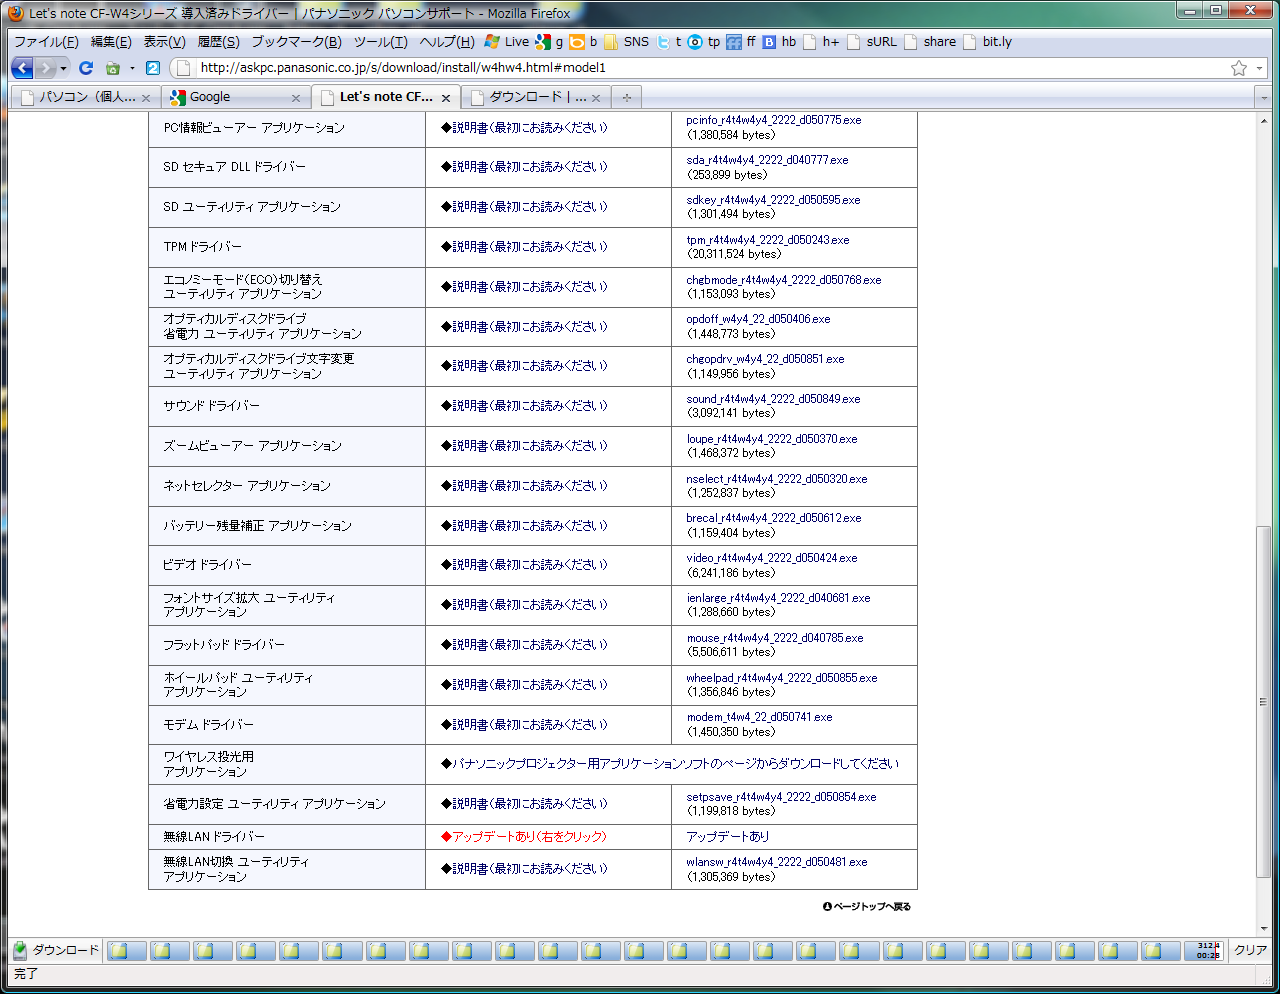Click the Forward arrow navigation button
This screenshot has height=994, width=1280.
tap(46, 68)
